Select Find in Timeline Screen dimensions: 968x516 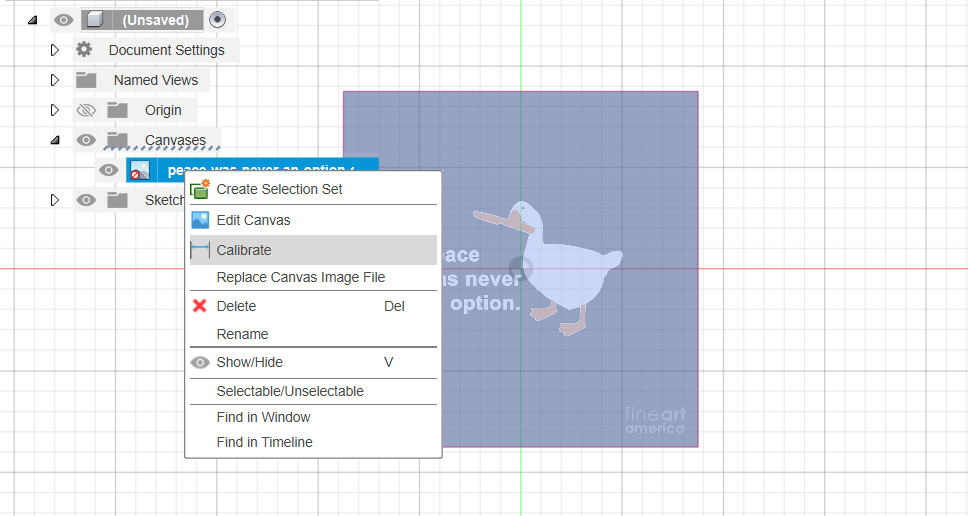(x=314, y=443)
